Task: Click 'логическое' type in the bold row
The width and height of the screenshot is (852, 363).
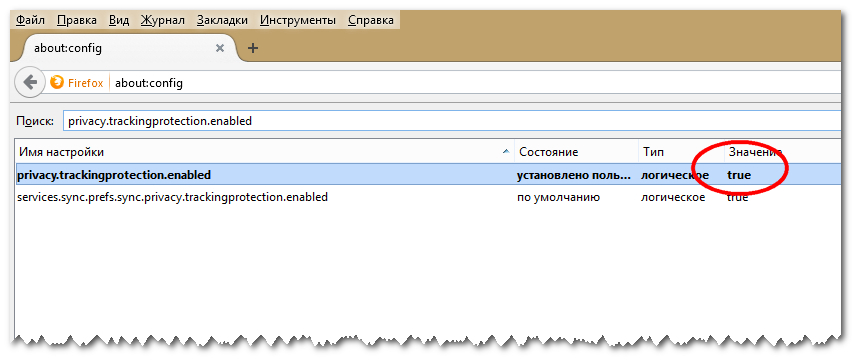Action: (675, 176)
